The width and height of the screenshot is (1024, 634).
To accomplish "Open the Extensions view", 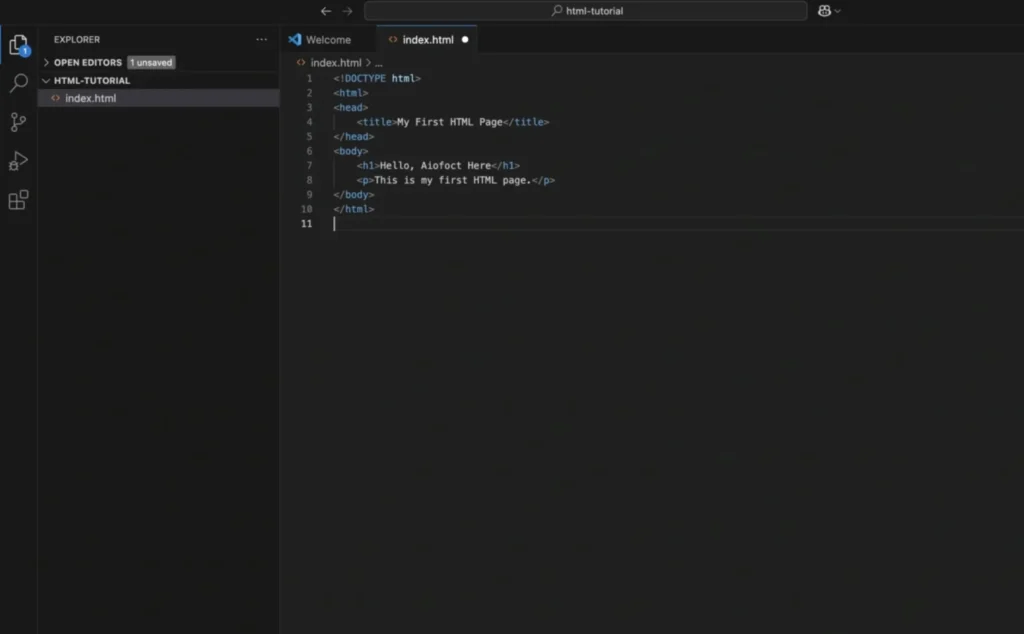I will click(x=18, y=200).
